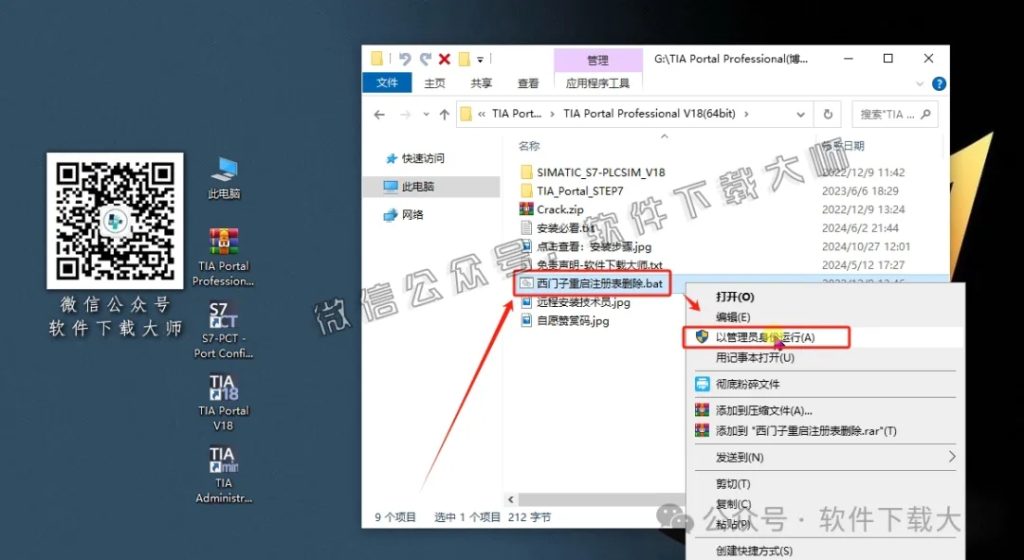Click the chevron after TIA Portal Professional V18(64bit)

click(746, 114)
